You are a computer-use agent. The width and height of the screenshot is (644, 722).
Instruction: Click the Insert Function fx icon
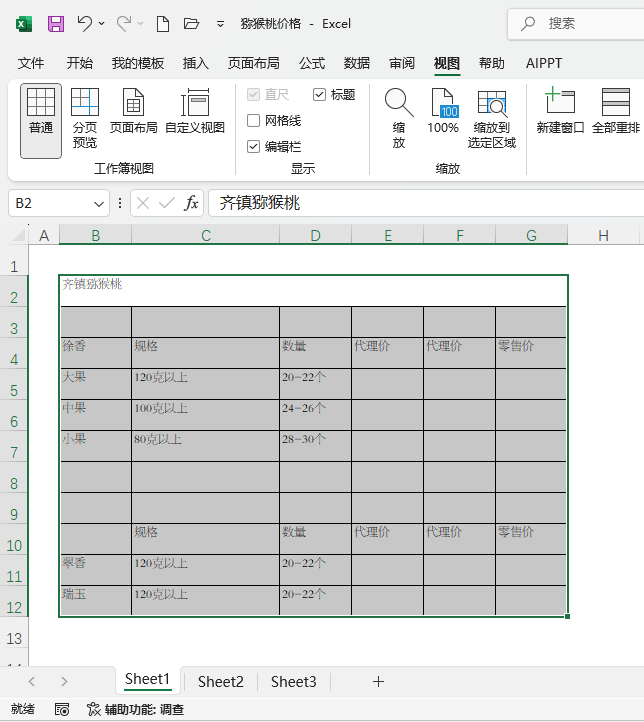[x=191, y=203]
